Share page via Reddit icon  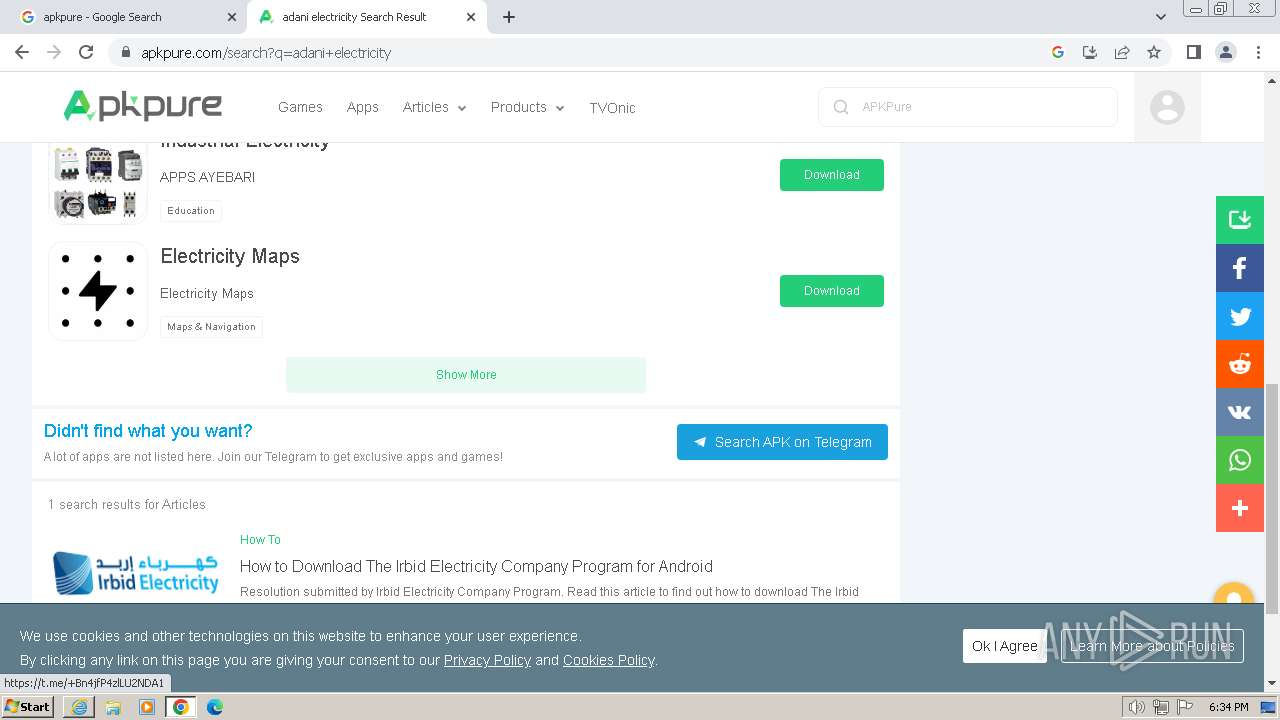pyautogui.click(x=1240, y=364)
